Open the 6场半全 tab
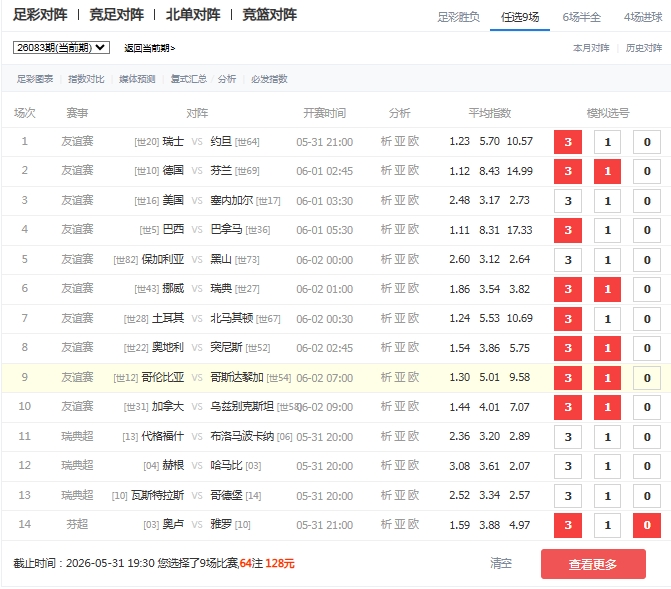Viewport: 671px width, 589px height. pyautogui.click(x=582, y=17)
